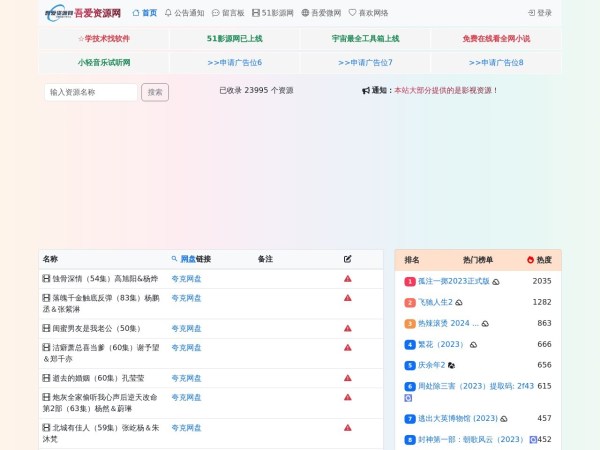
Task: Open the 51影源网 nav link
Action: [273, 13]
